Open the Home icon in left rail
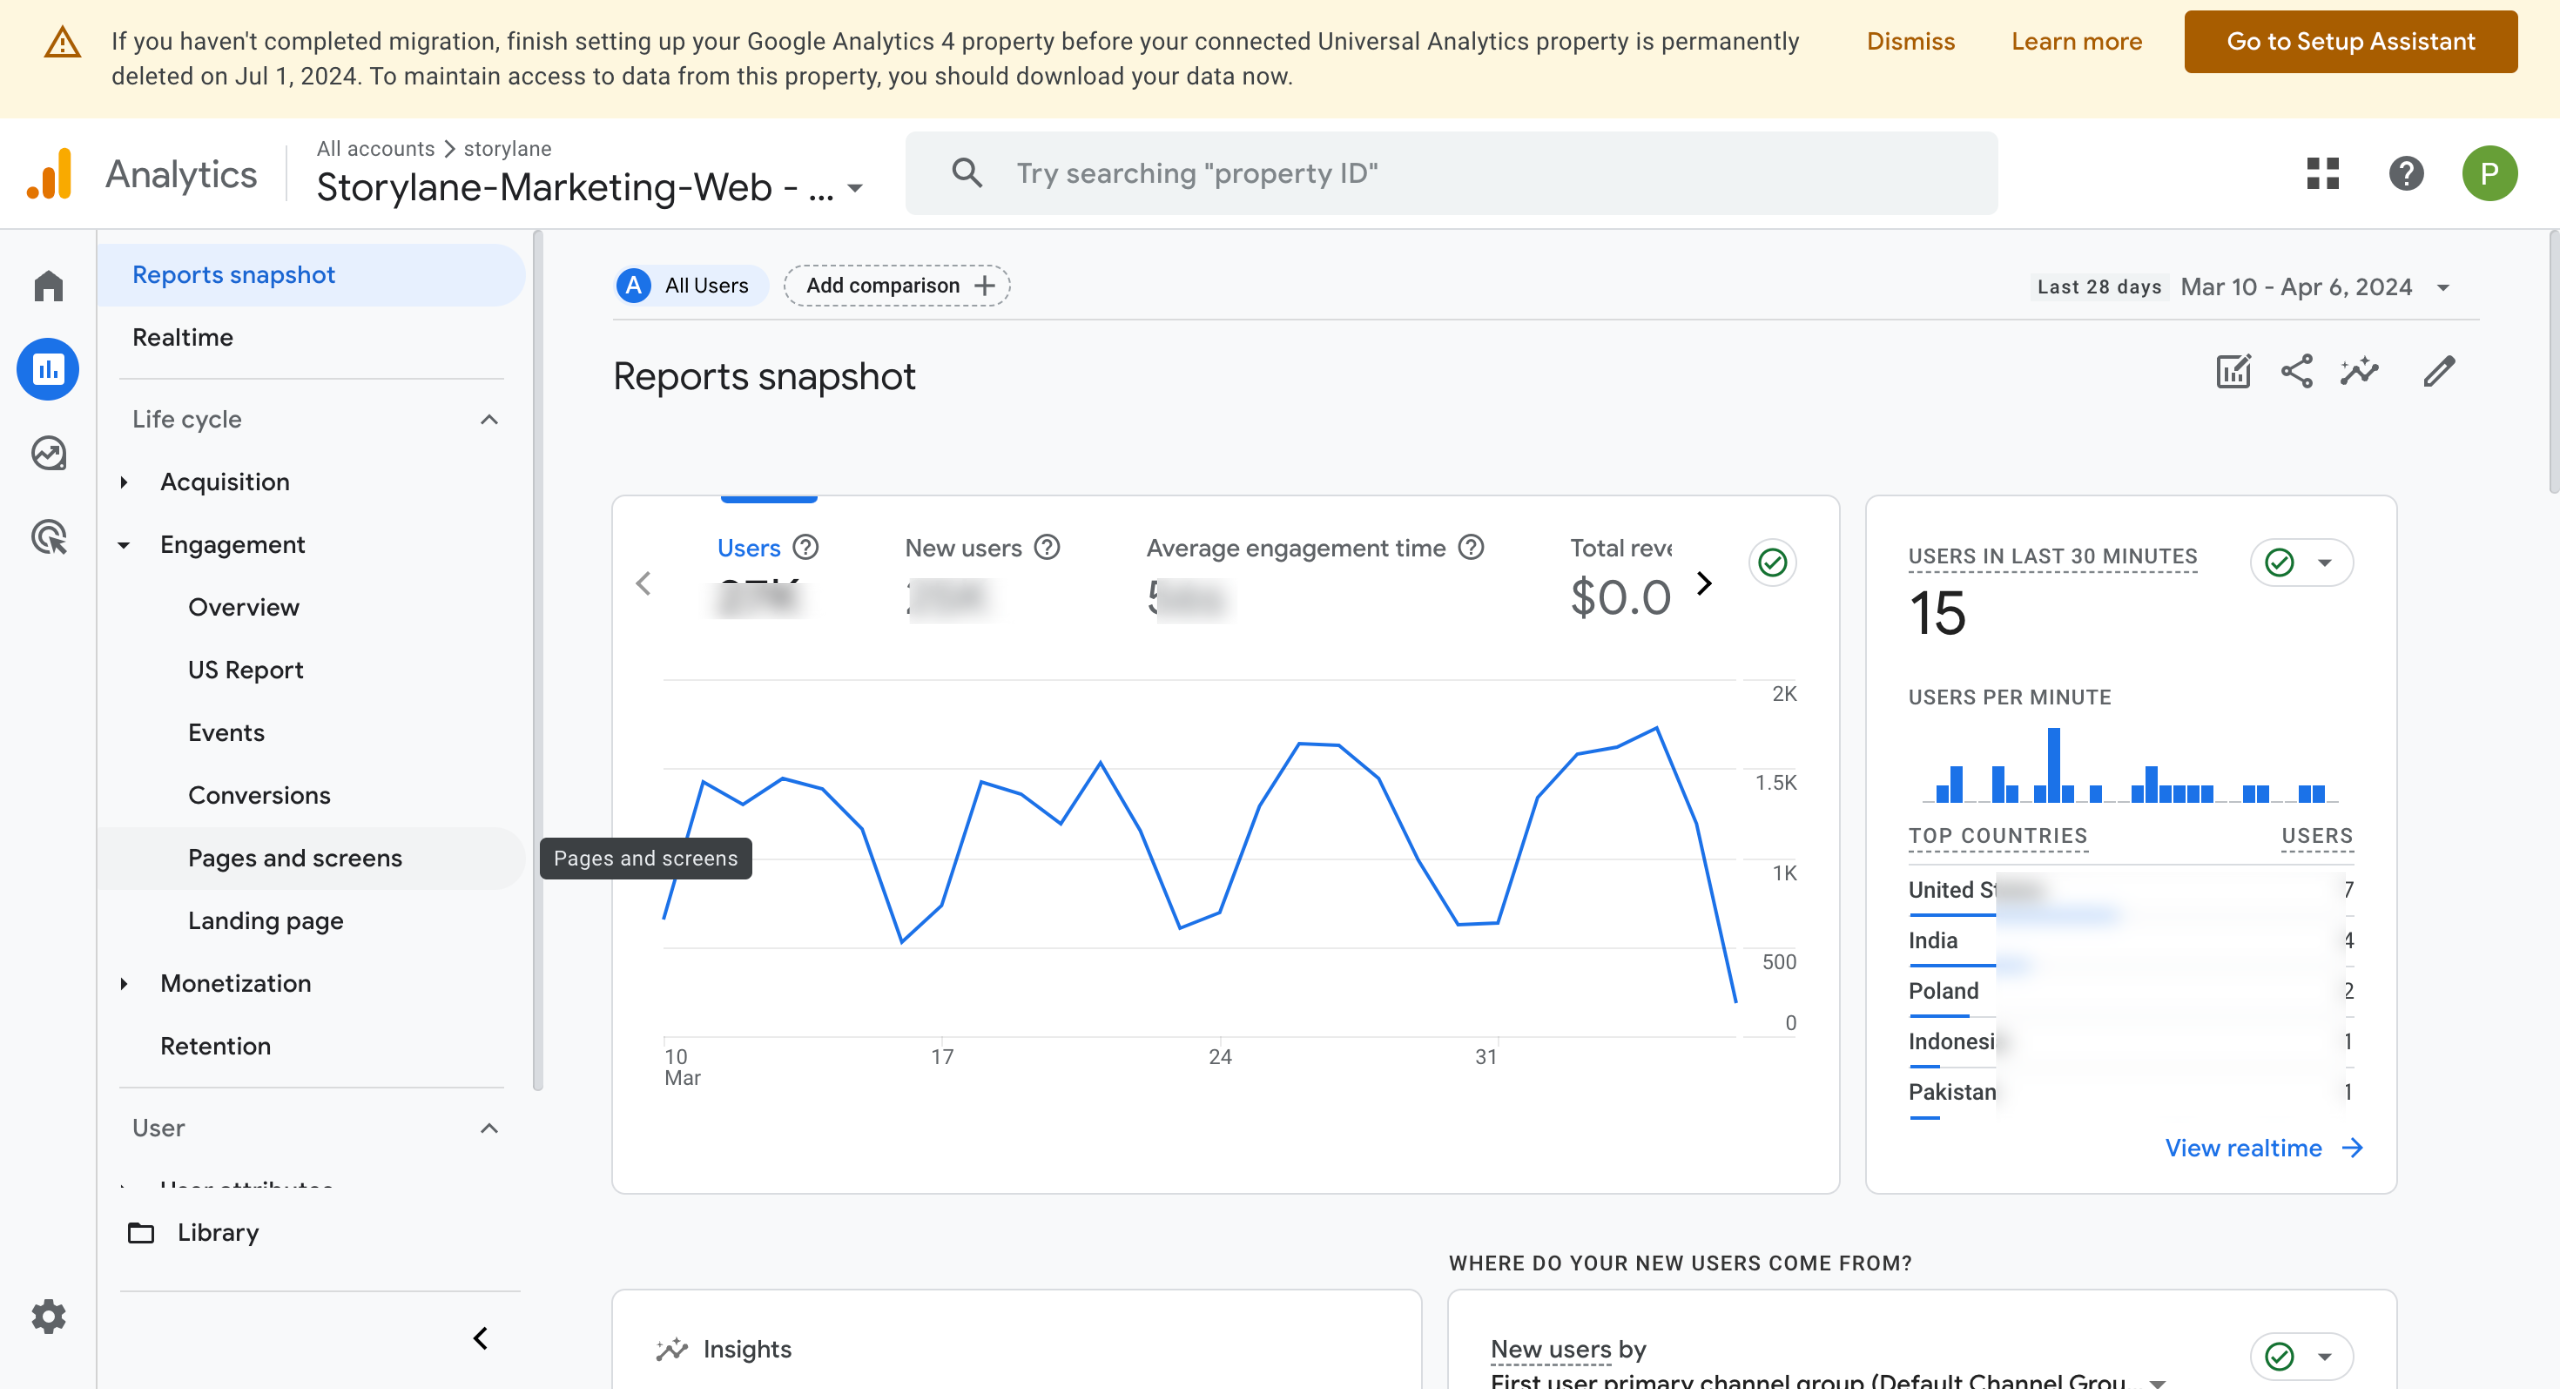 (x=48, y=286)
